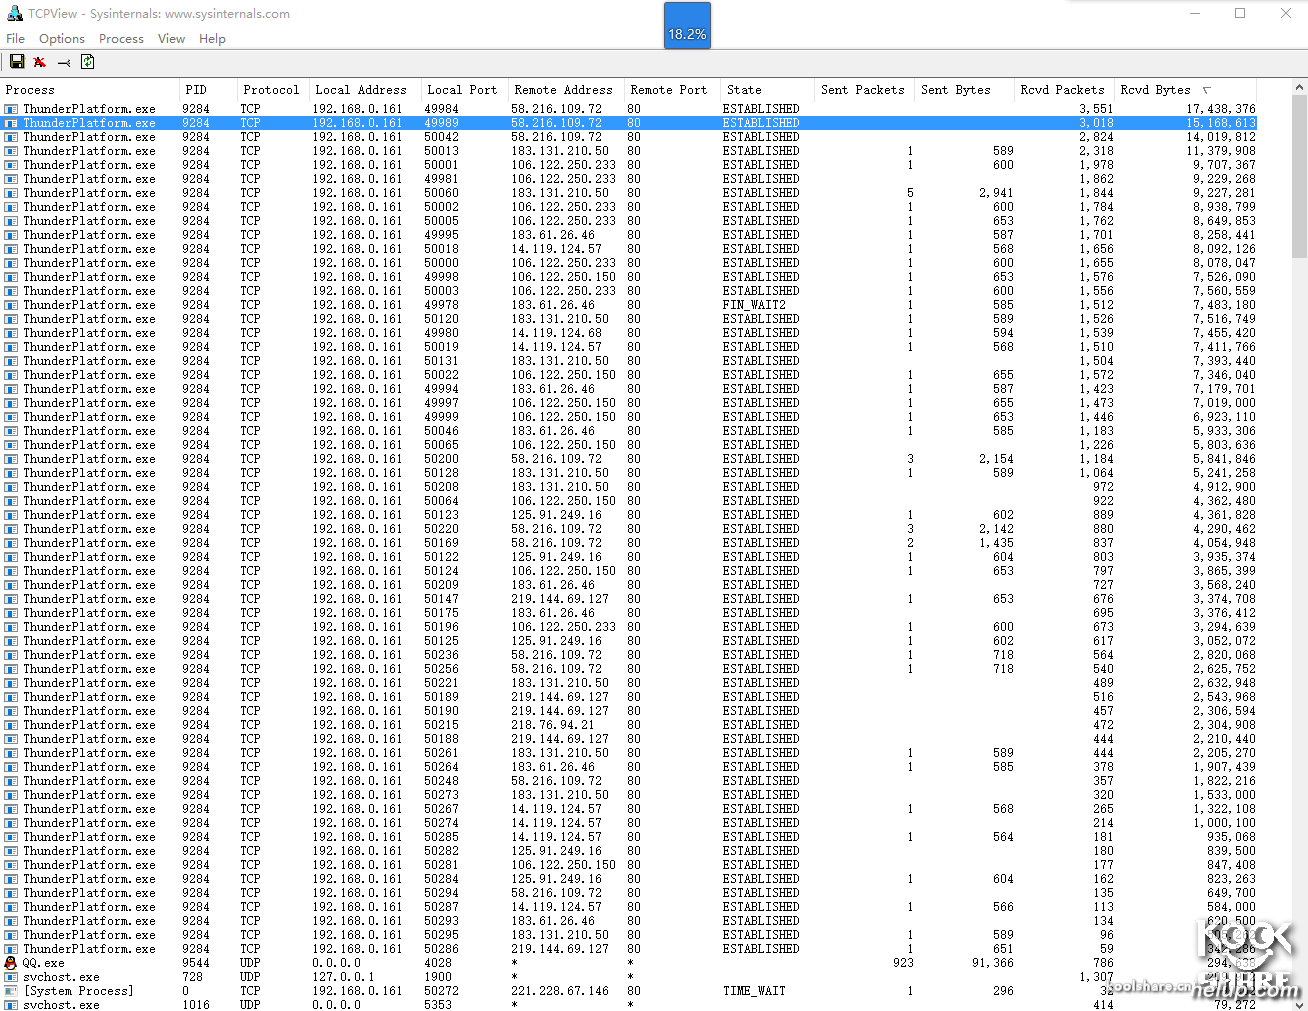1308x1011 pixels.
Task: Click the 17,438,376 Rcvd Bytes value
Action: tap(1221, 109)
